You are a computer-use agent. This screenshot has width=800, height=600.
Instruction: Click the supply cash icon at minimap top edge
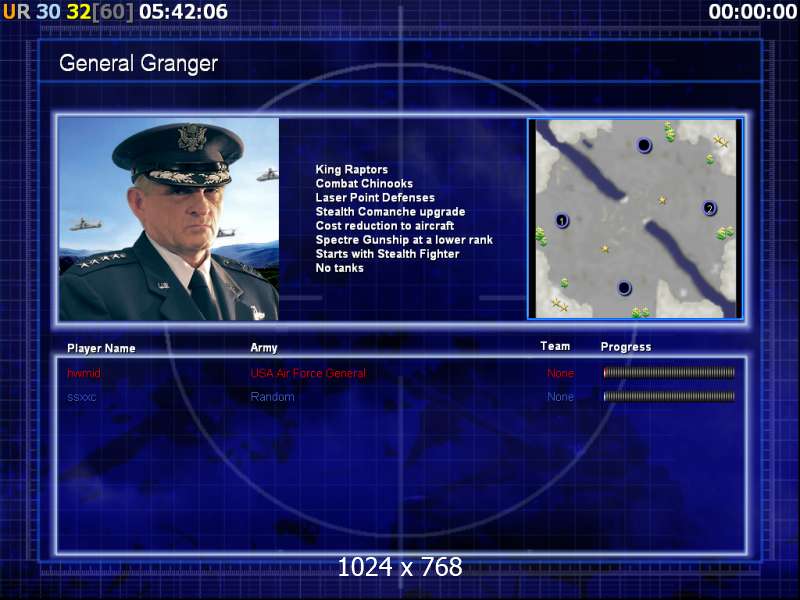click(669, 132)
